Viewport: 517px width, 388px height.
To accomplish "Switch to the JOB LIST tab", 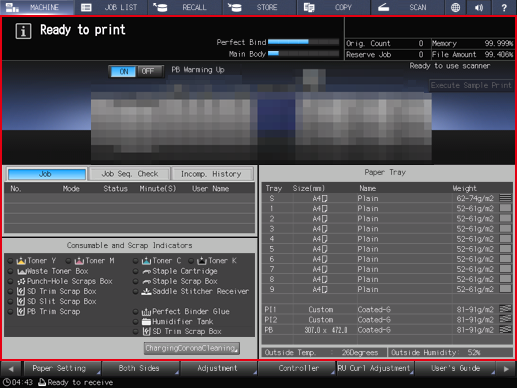I will [x=111, y=7].
